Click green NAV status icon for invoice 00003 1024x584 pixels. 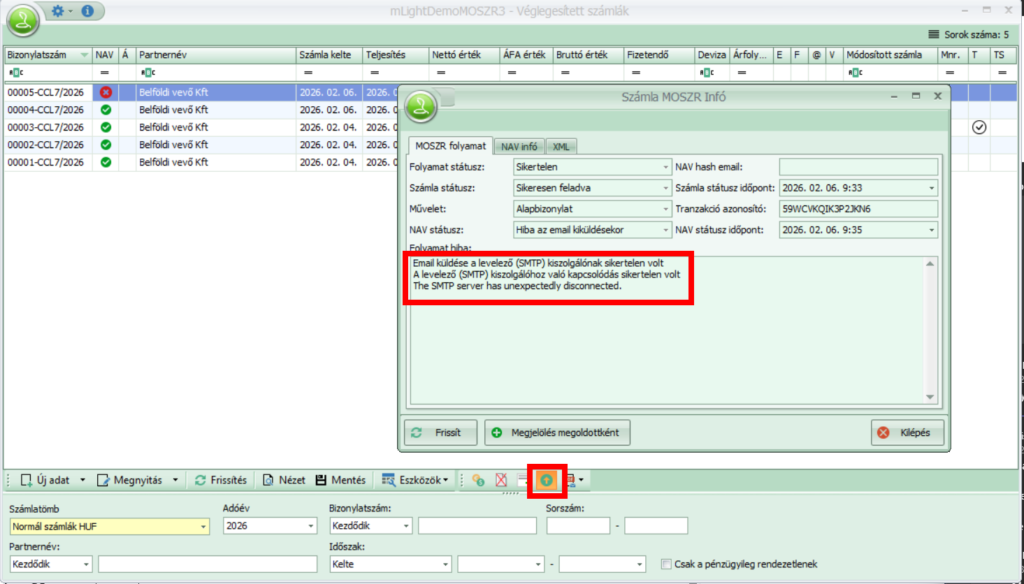[105, 128]
